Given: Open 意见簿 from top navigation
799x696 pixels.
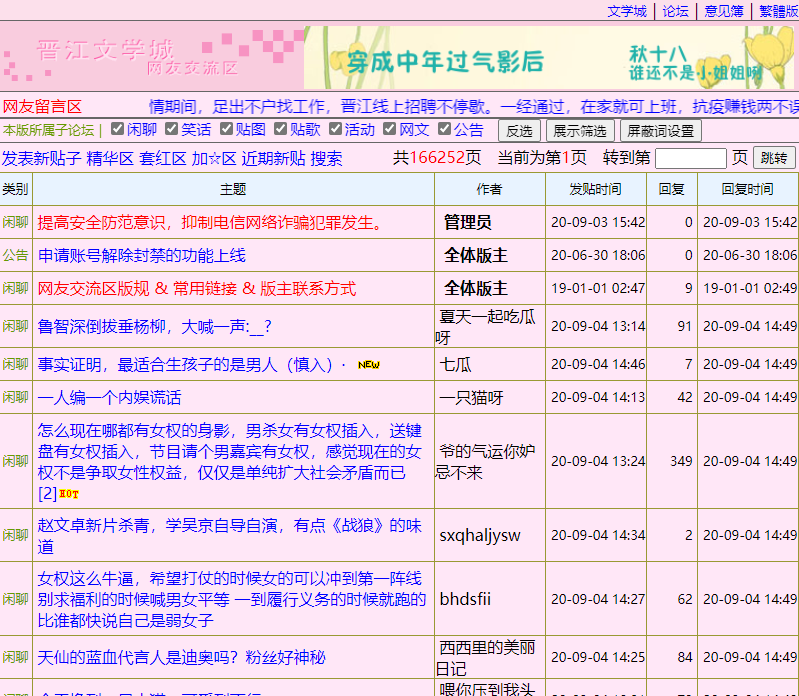Looking at the screenshot, I should pos(724,11).
